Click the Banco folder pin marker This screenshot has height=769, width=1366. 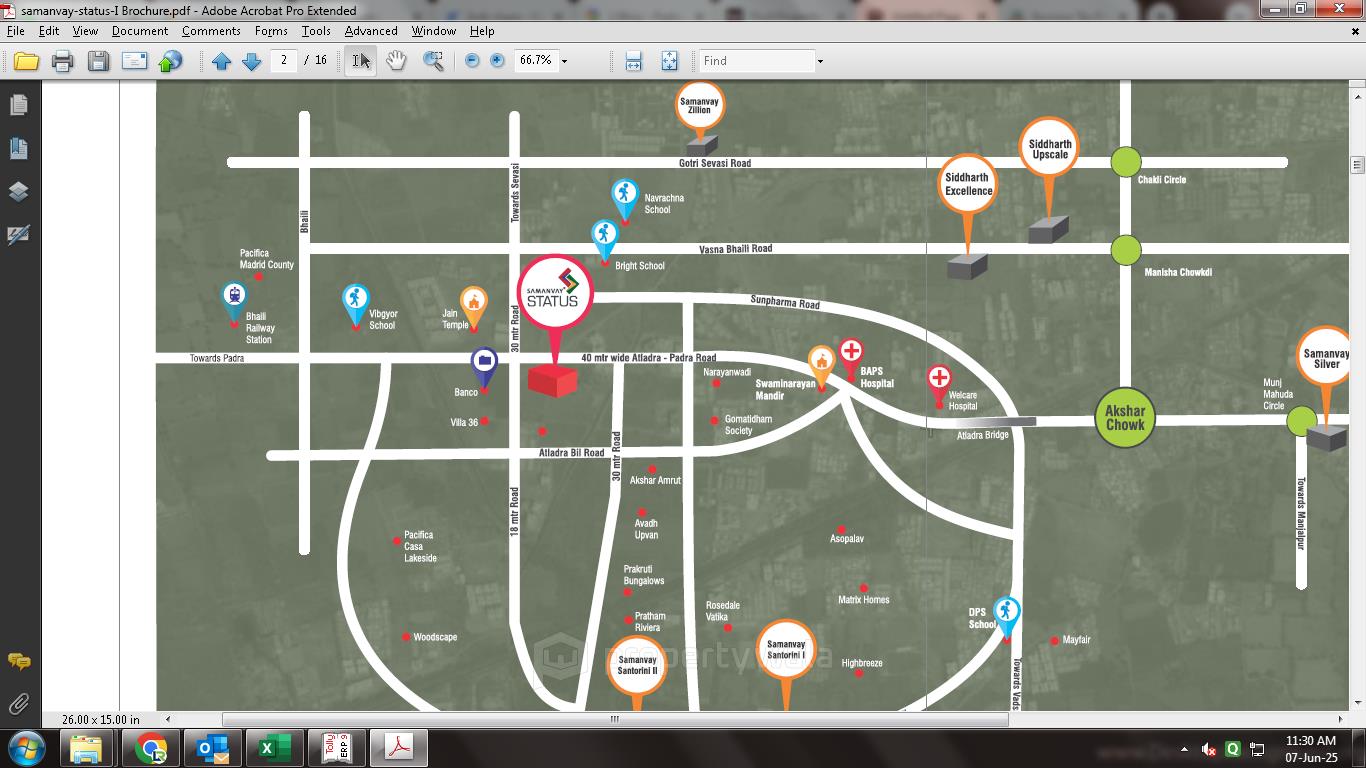[484, 362]
